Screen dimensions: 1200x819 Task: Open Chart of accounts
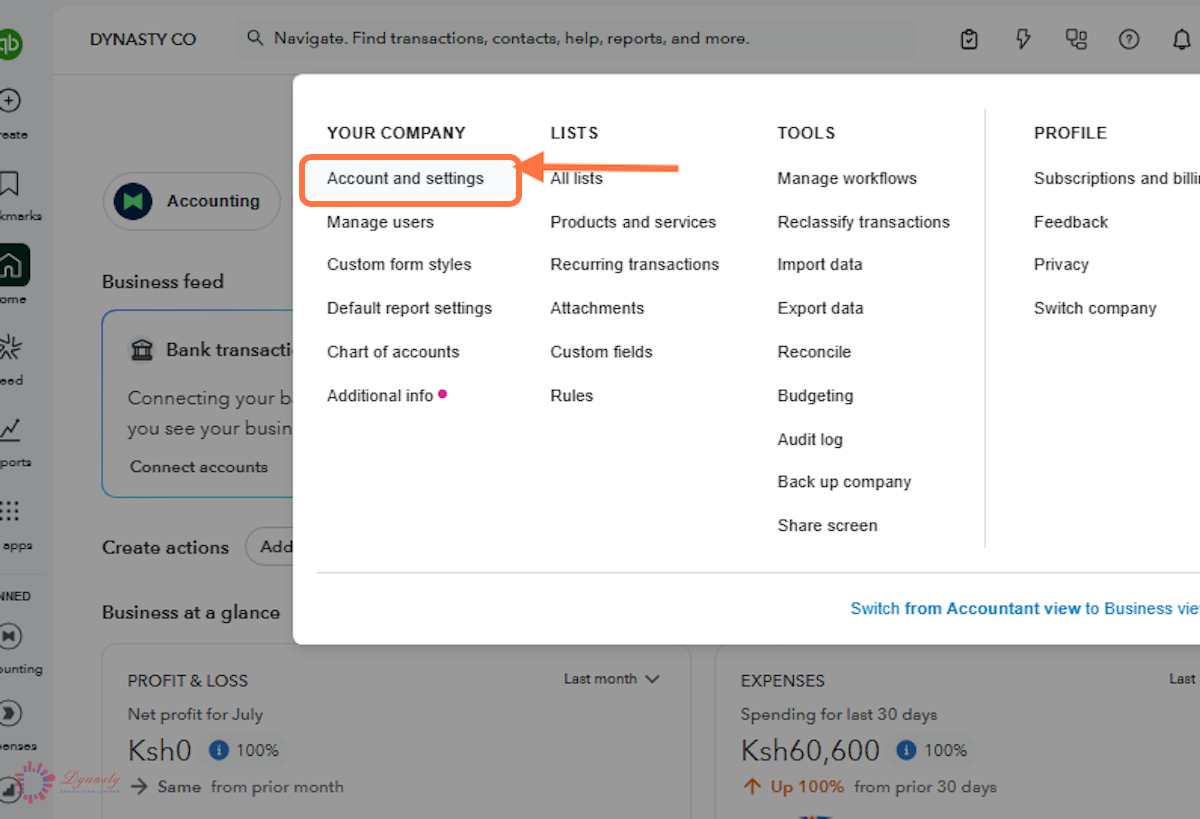pos(393,352)
